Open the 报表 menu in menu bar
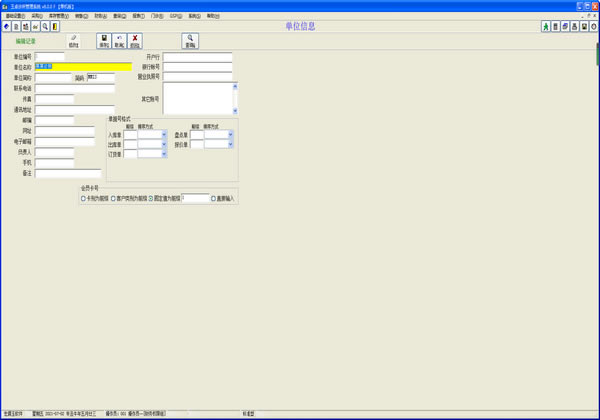Image resolution: width=600 pixels, height=420 pixels. tap(139, 16)
